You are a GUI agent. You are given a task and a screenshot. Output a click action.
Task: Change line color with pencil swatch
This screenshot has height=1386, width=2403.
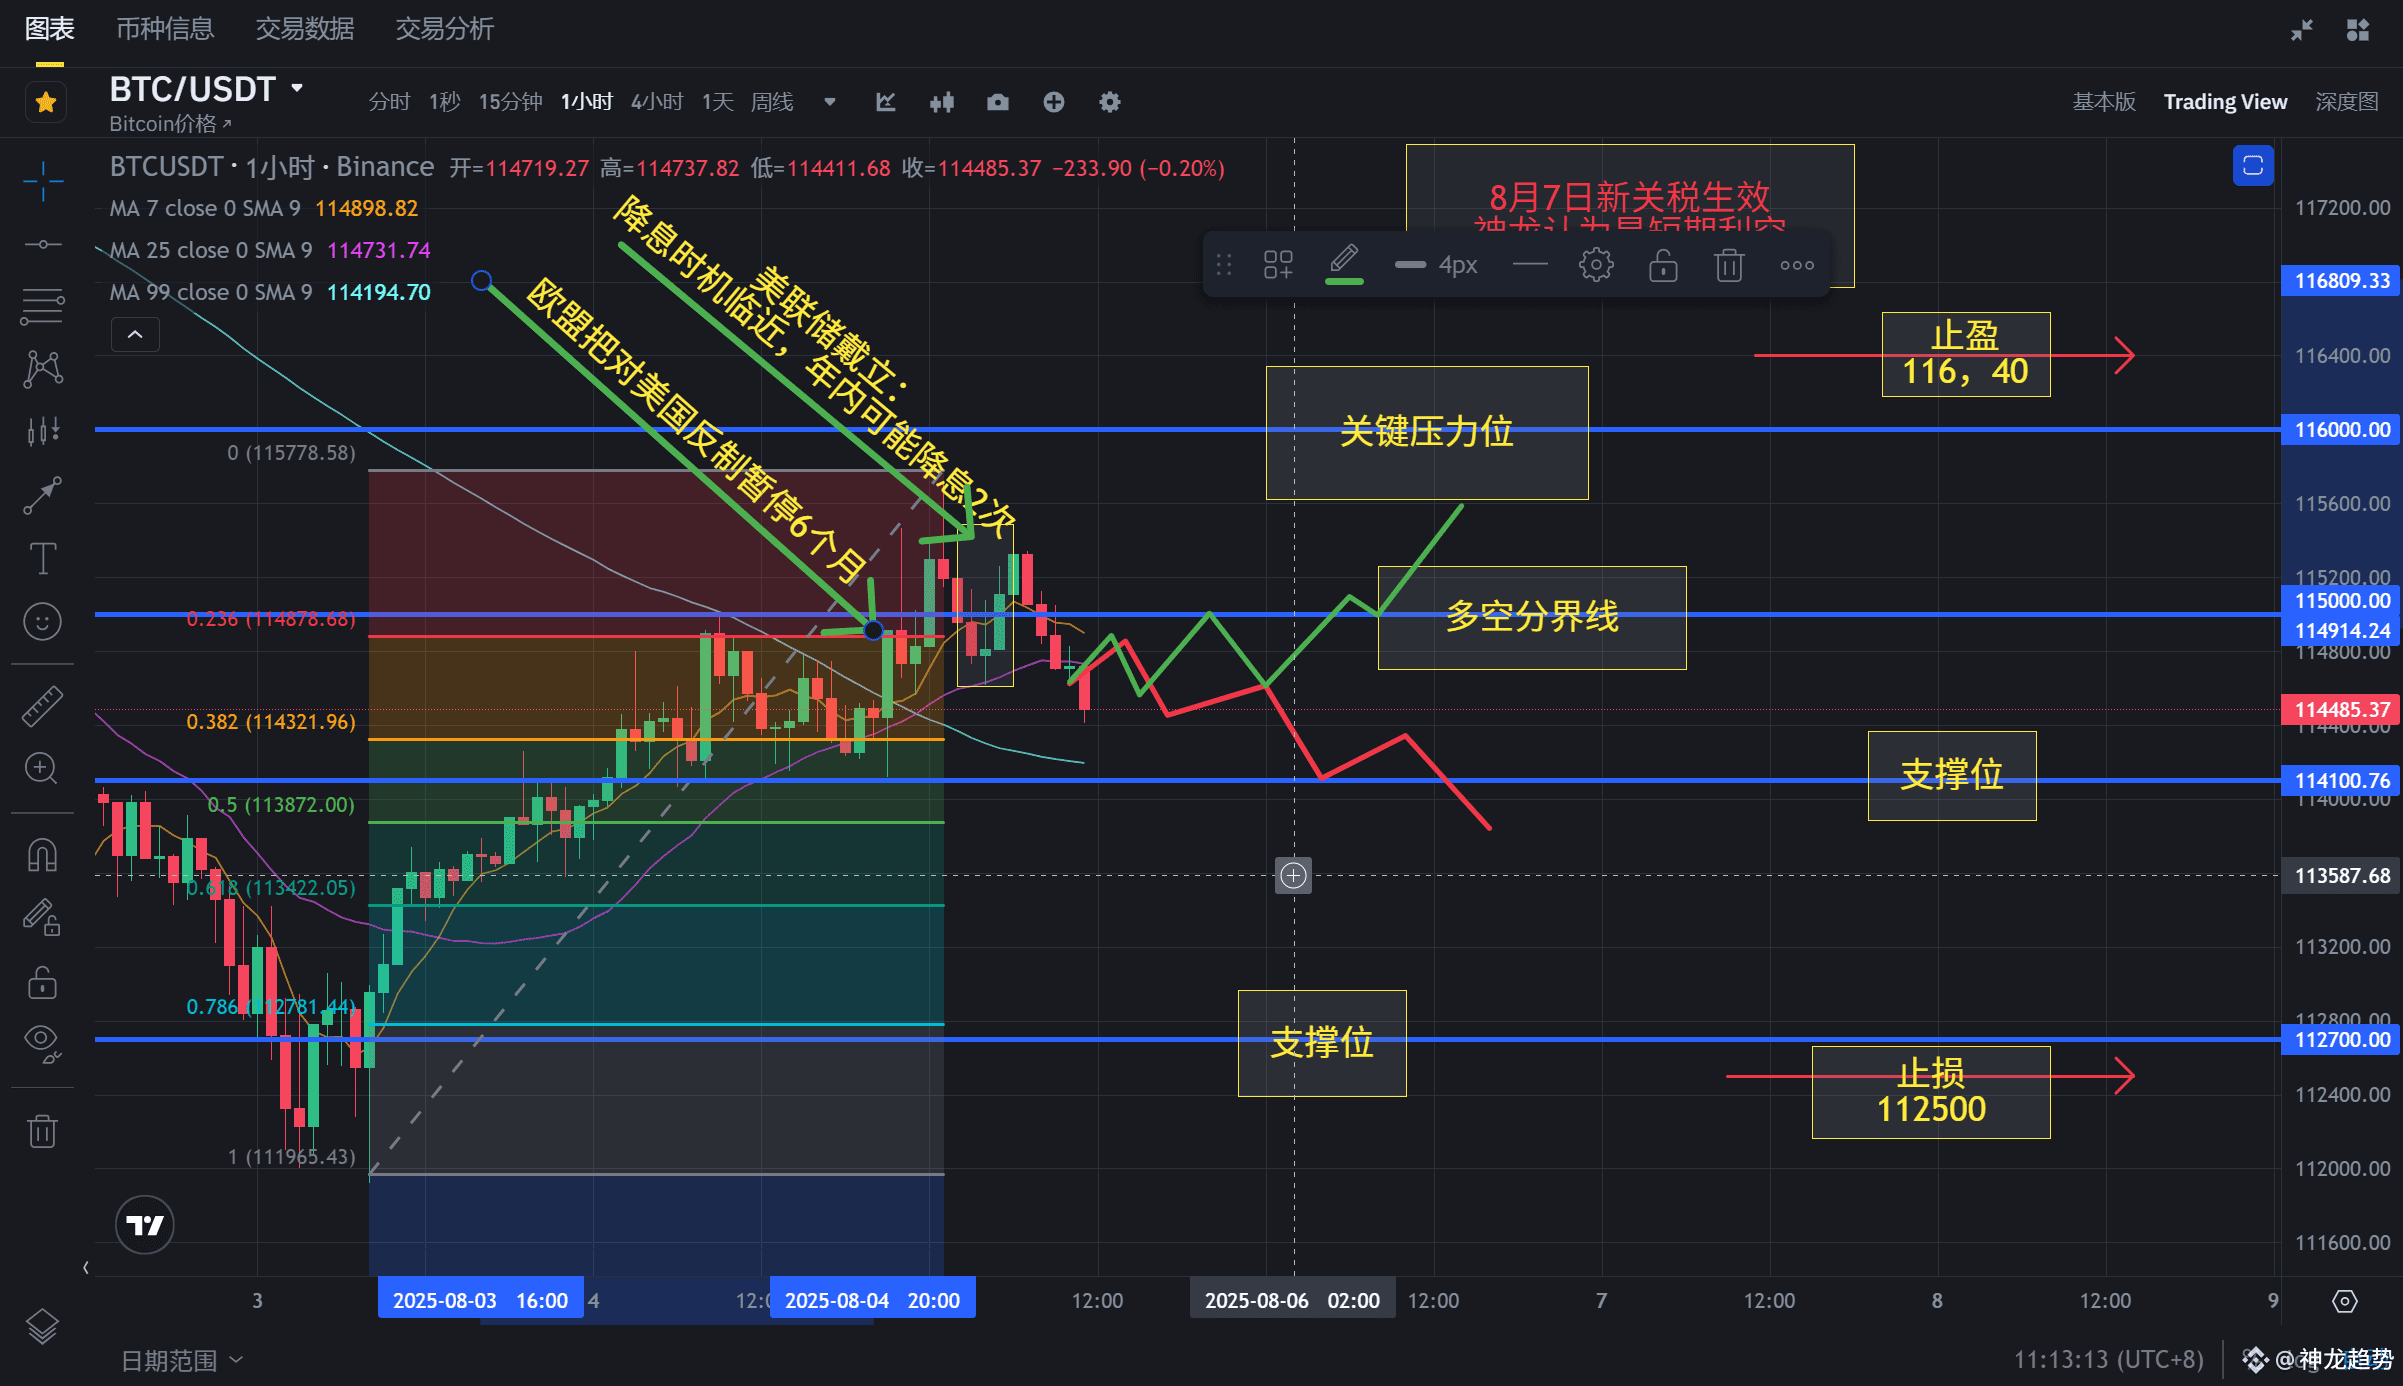(1344, 265)
